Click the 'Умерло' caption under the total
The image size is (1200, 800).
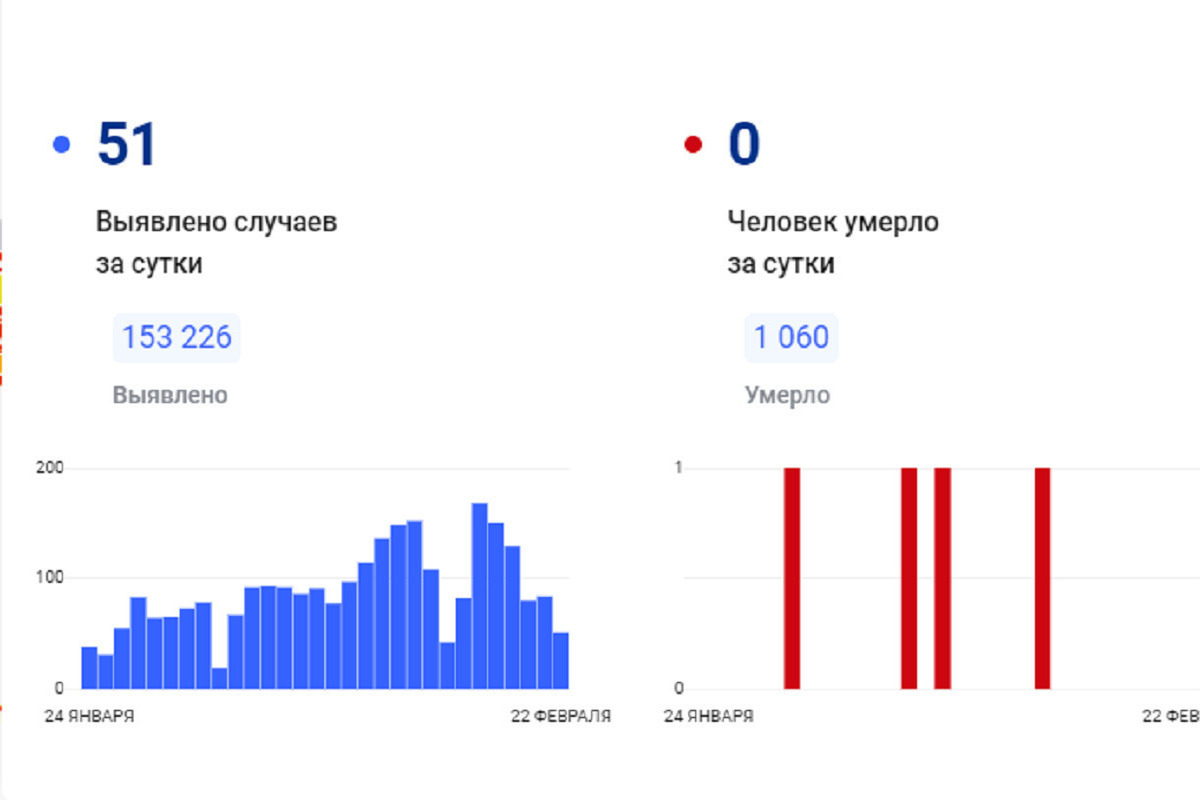pyautogui.click(x=787, y=395)
